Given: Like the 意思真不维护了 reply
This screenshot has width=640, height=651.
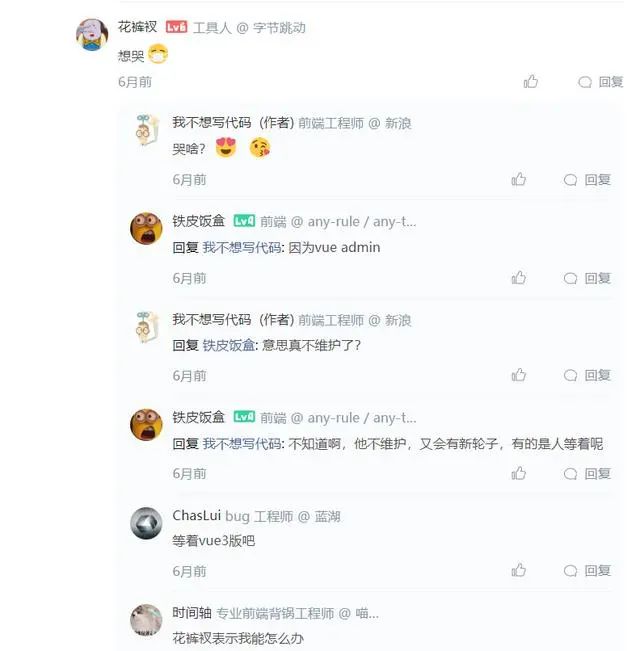Looking at the screenshot, I should pos(519,375).
